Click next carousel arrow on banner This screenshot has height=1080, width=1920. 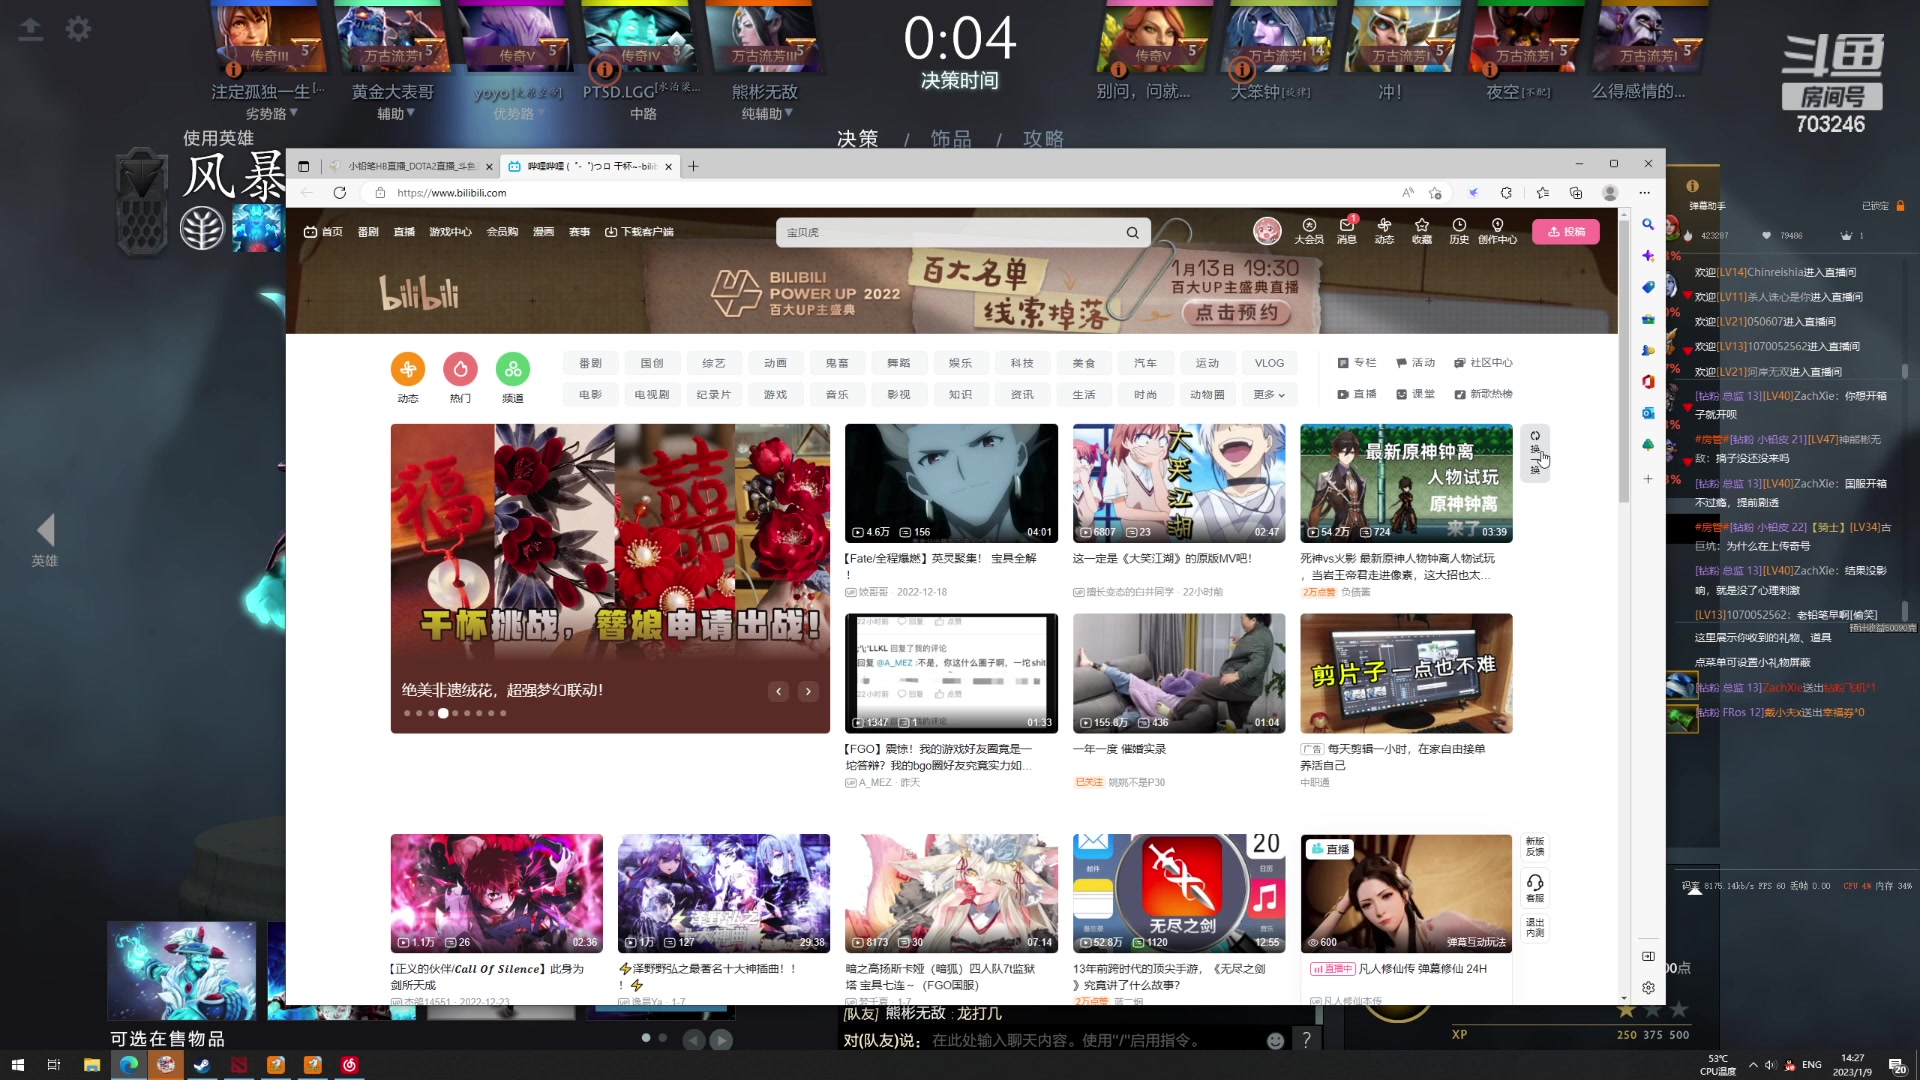[808, 691]
